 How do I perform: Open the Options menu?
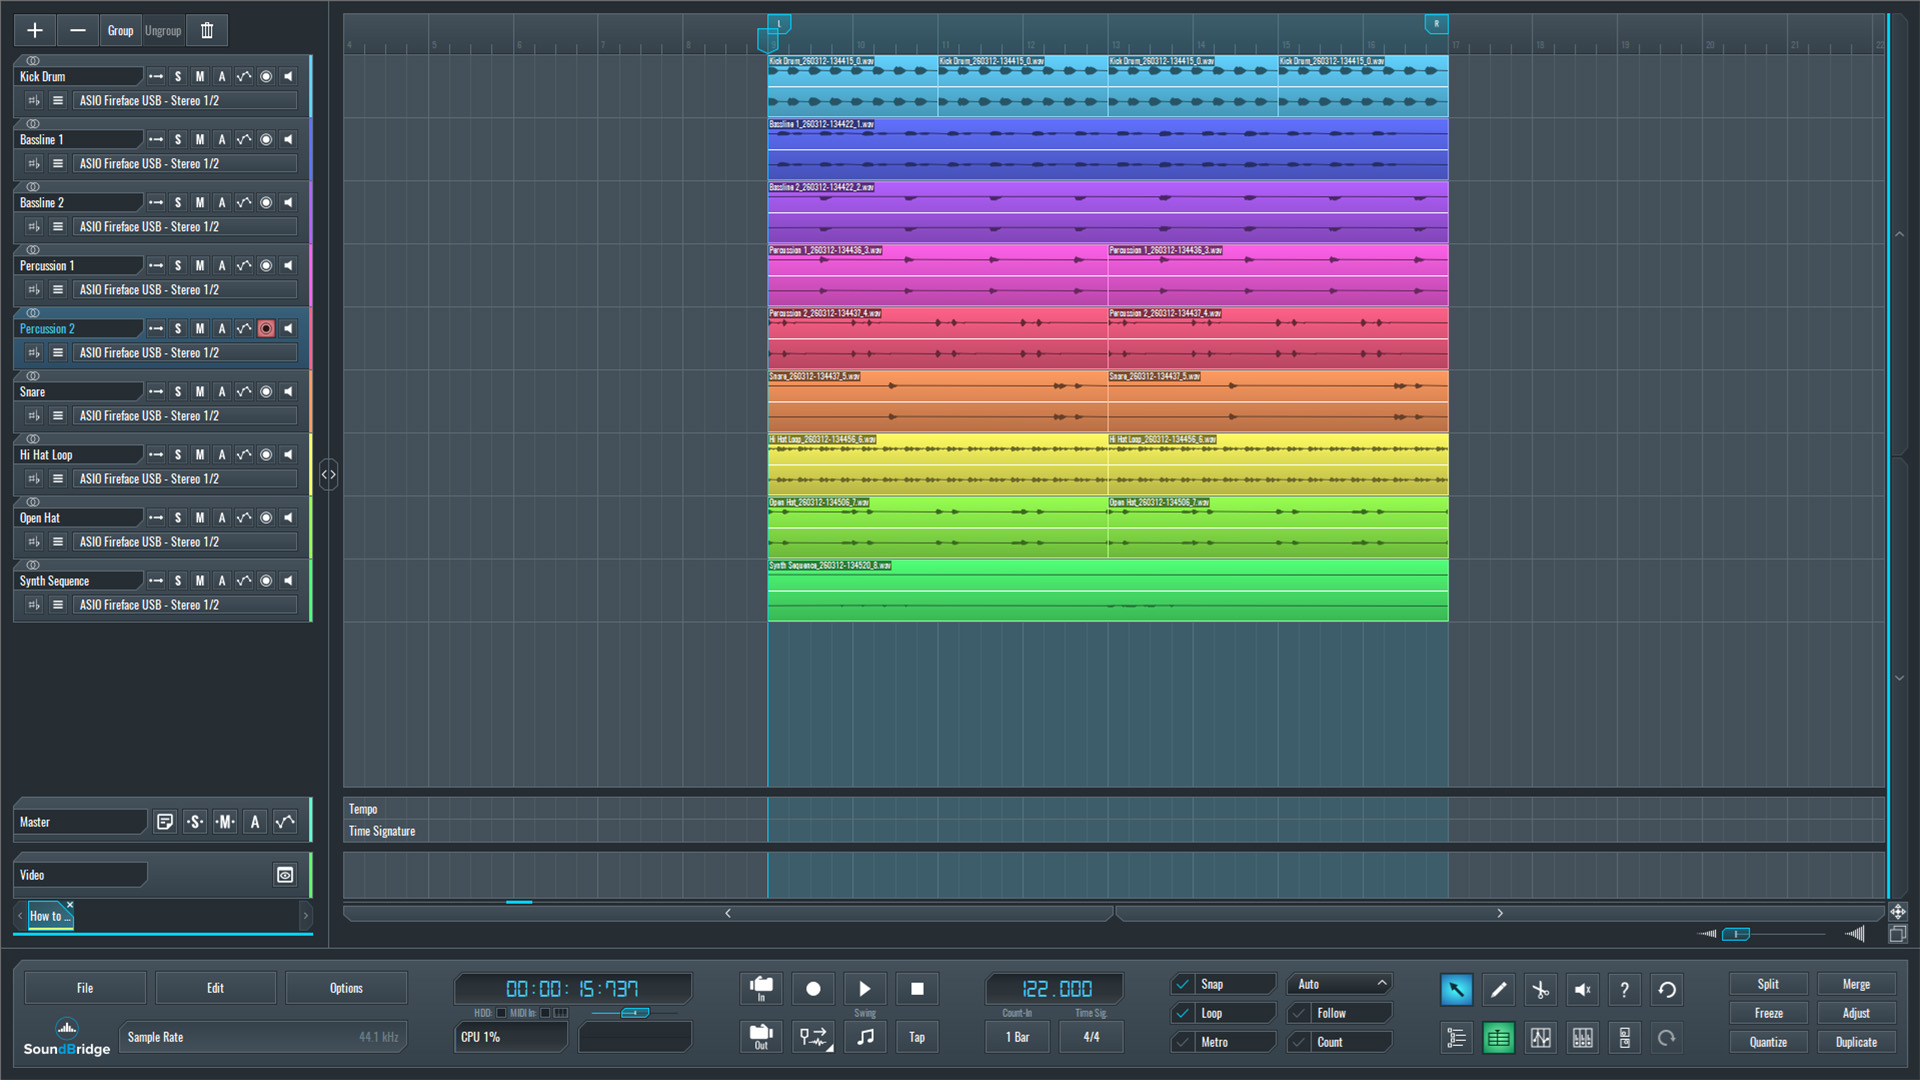click(346, 988)
